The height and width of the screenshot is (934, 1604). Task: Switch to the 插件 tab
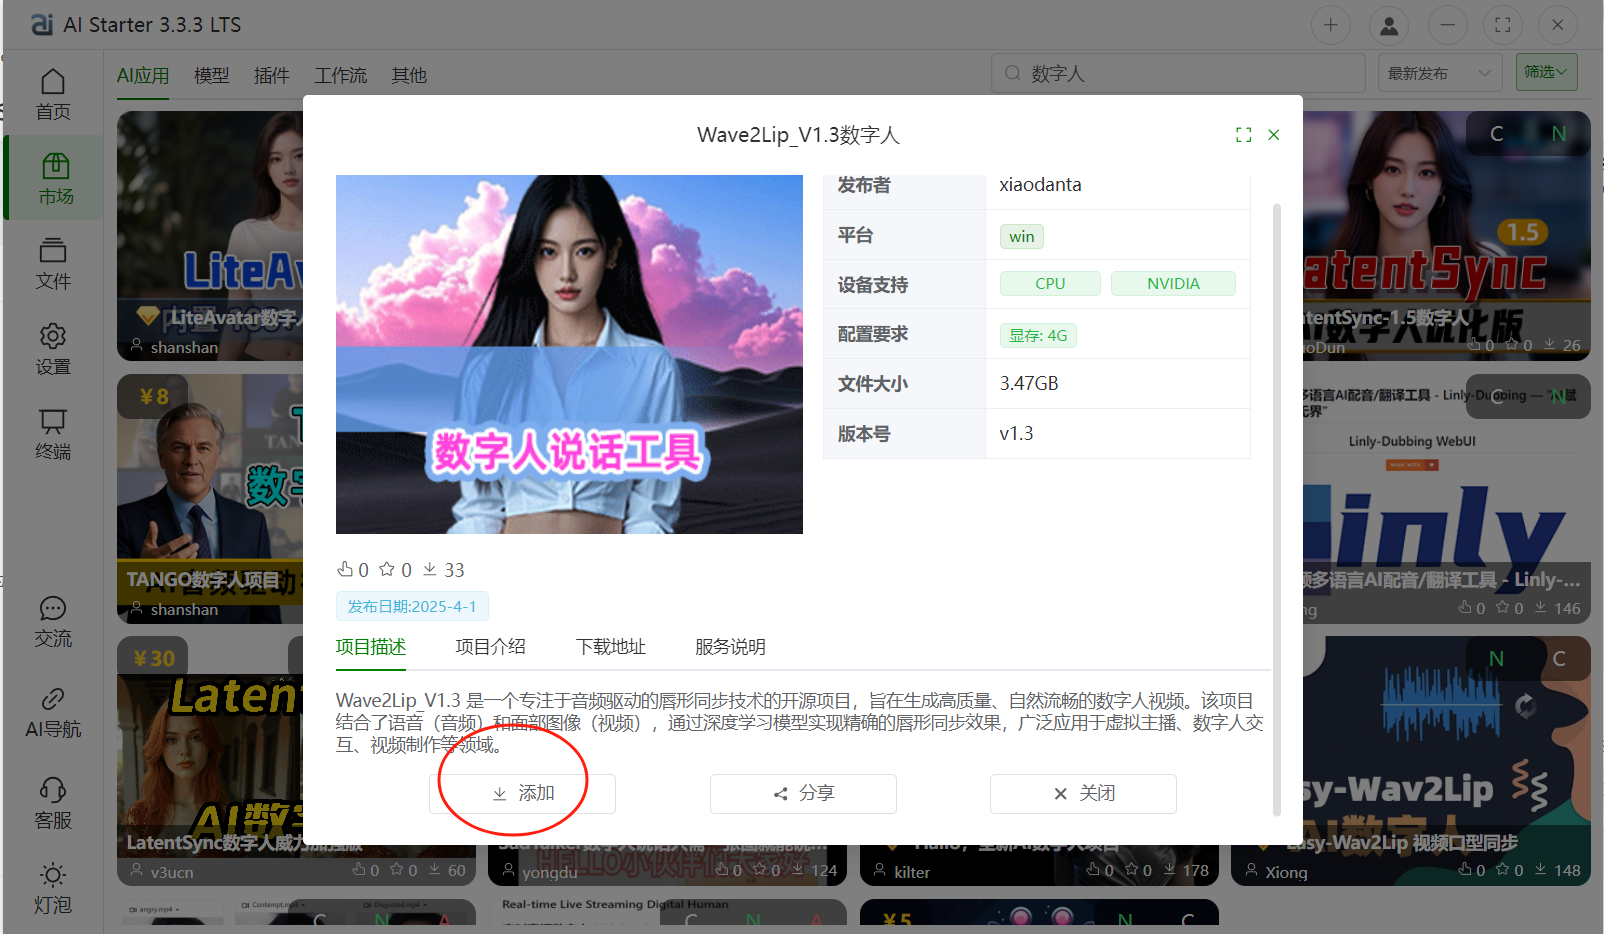tap(271, 75)
